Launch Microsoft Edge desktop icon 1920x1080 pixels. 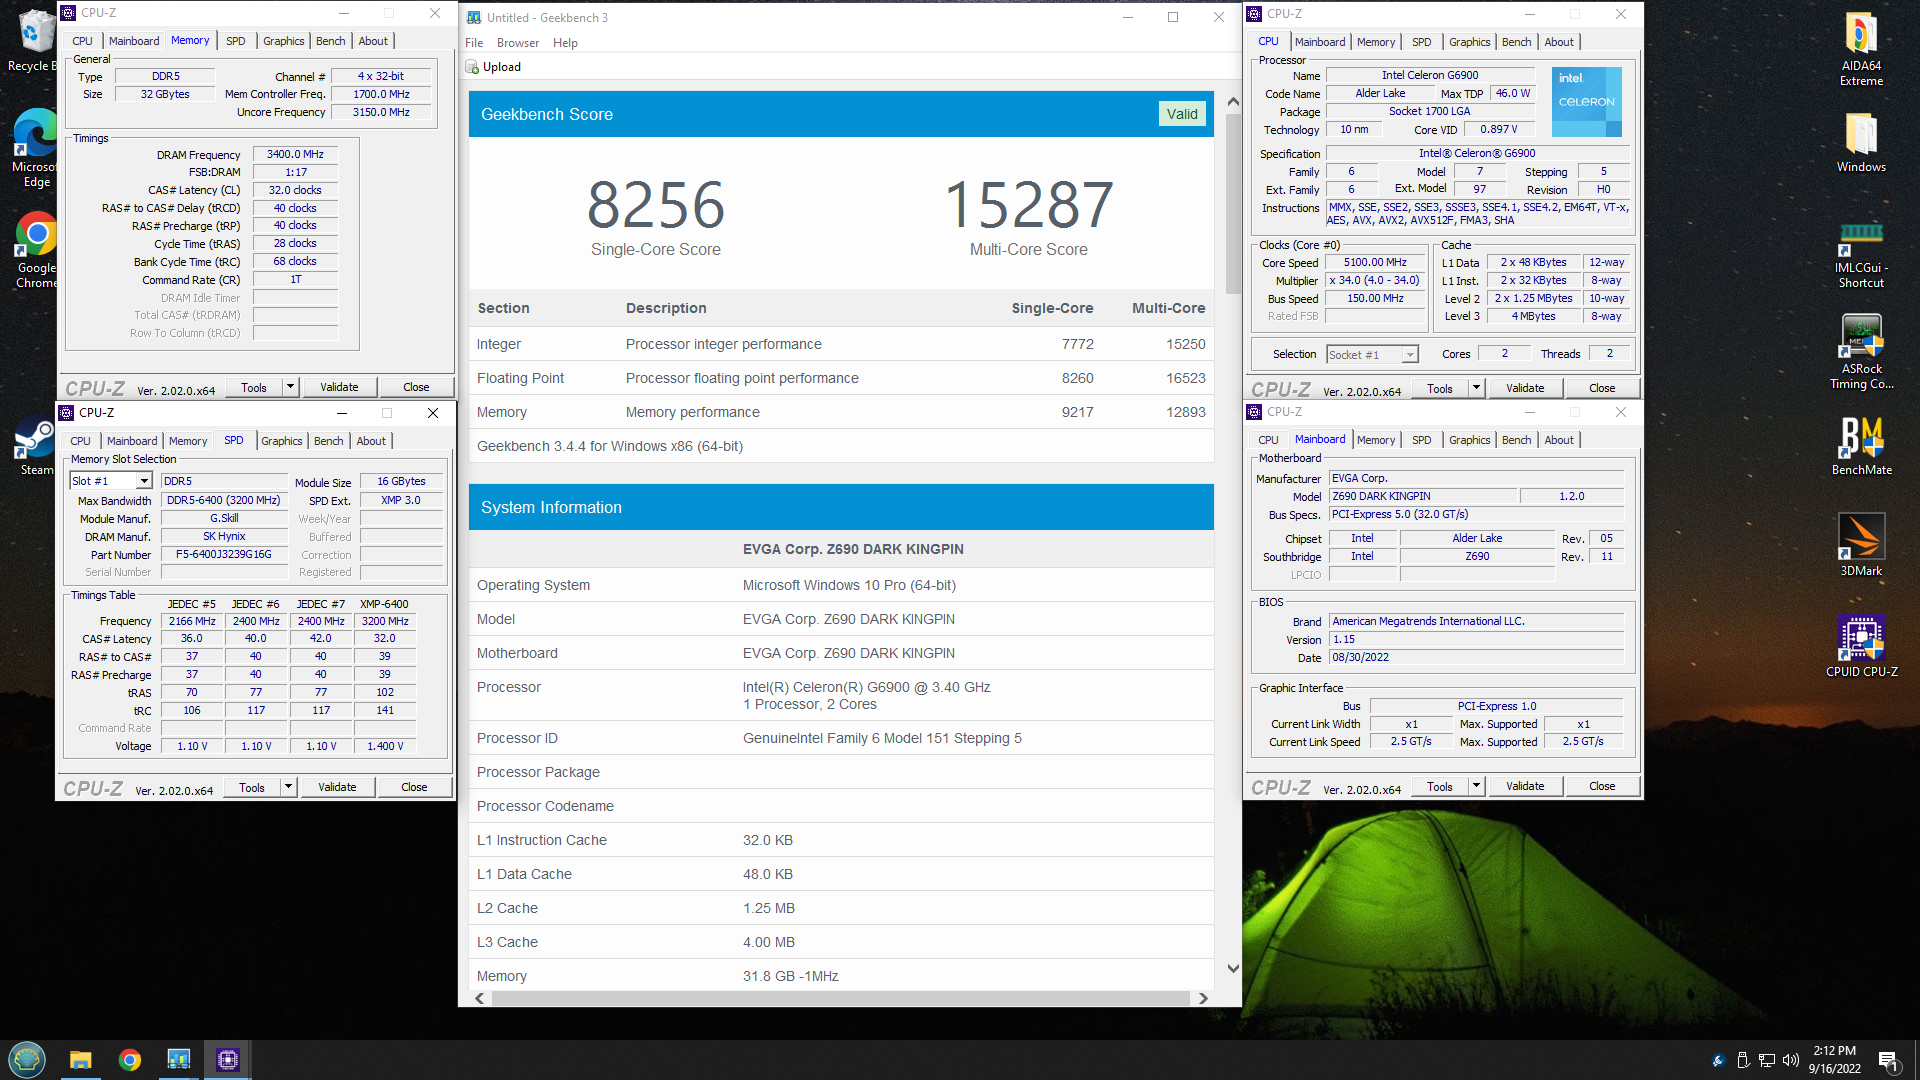[36, 148]
